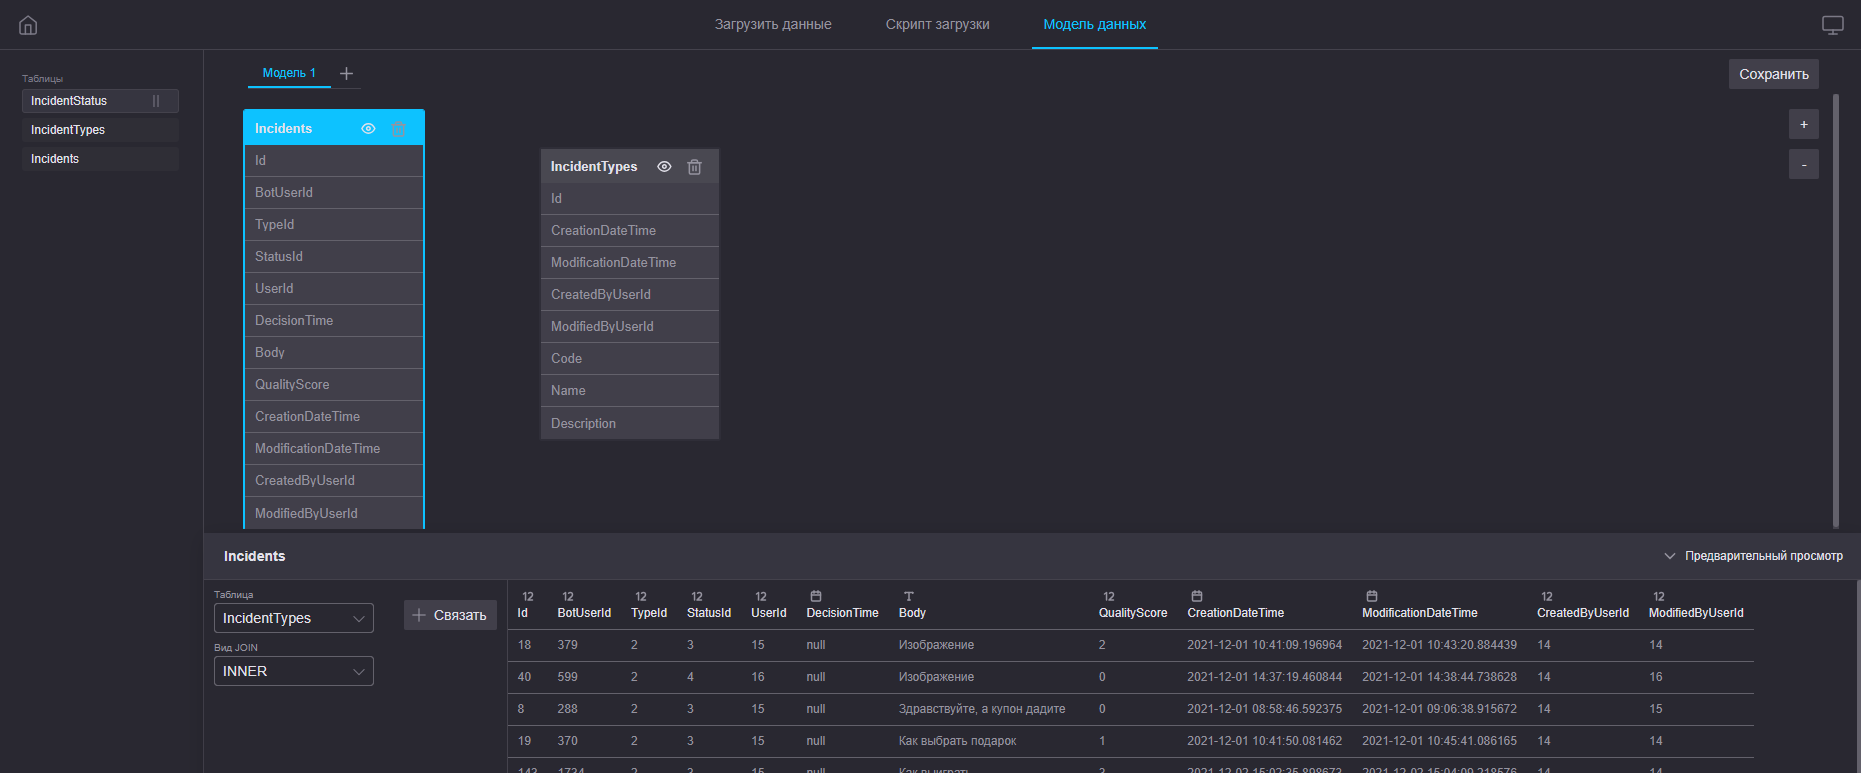Select Id field in IncidentTypes table
This screenshot has width=1861, height=773.
(630, 199)
